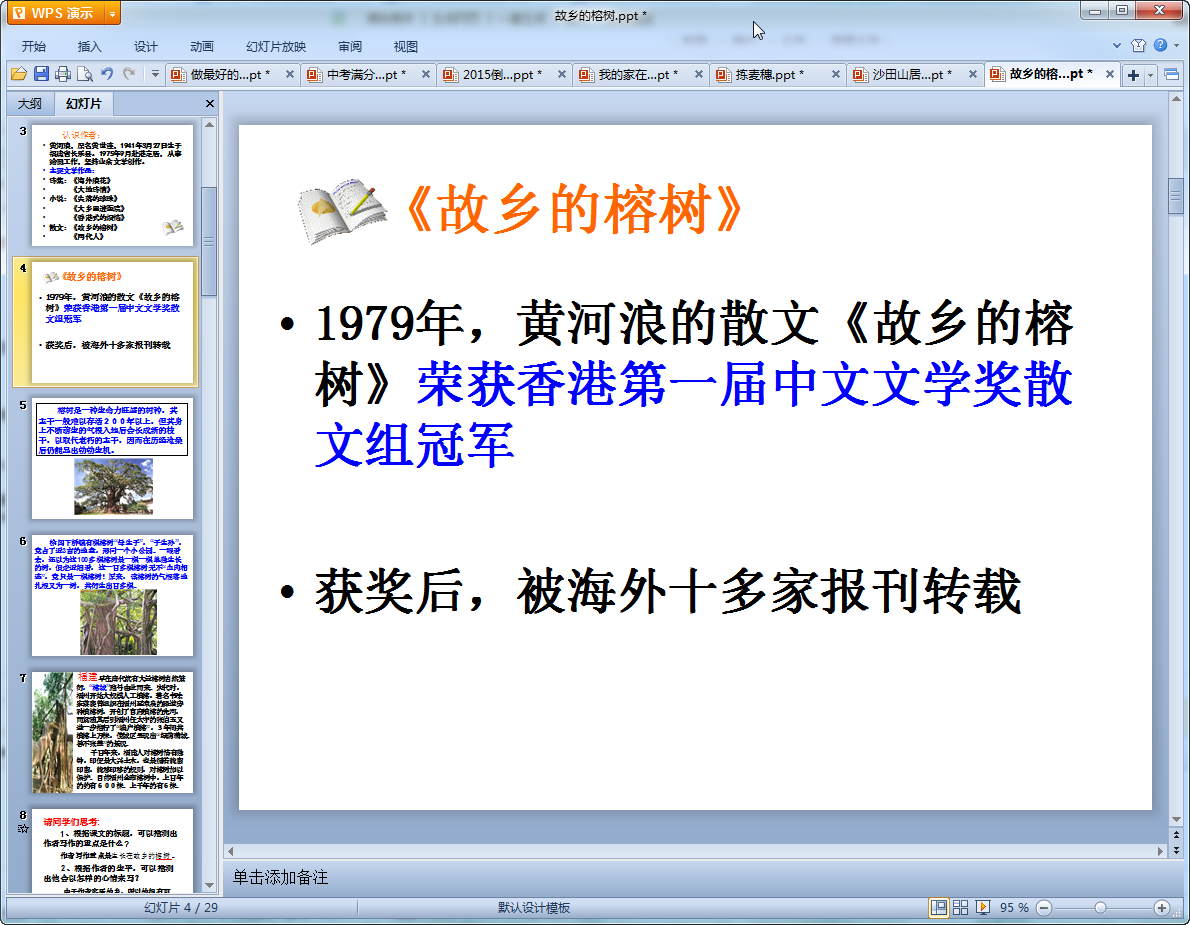Viewport: 1190px width, 925px height.
Task: Click the book image on the slide
Action: (342, 210)
